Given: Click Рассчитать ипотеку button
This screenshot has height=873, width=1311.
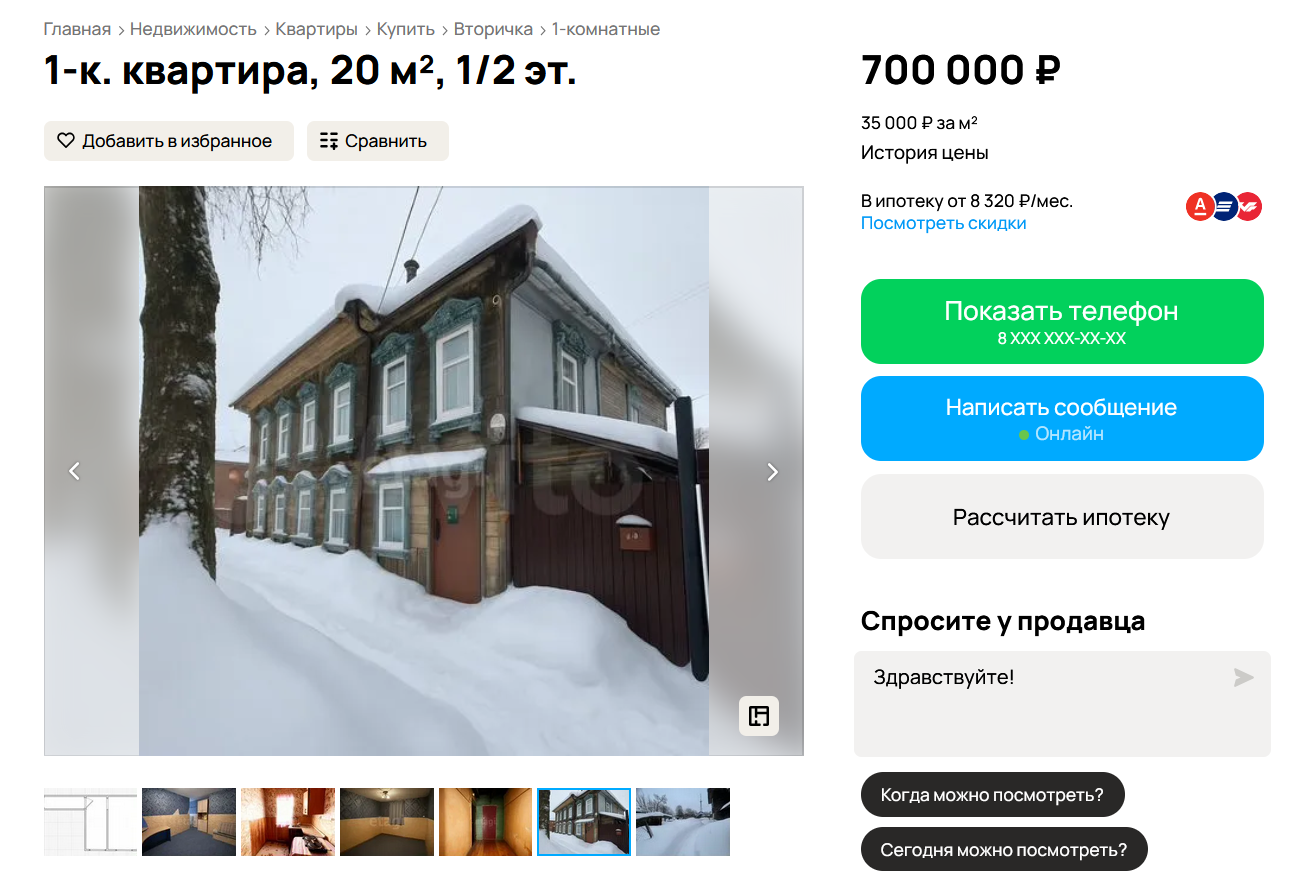Looking at the screenshot, I should [1062, 517].
